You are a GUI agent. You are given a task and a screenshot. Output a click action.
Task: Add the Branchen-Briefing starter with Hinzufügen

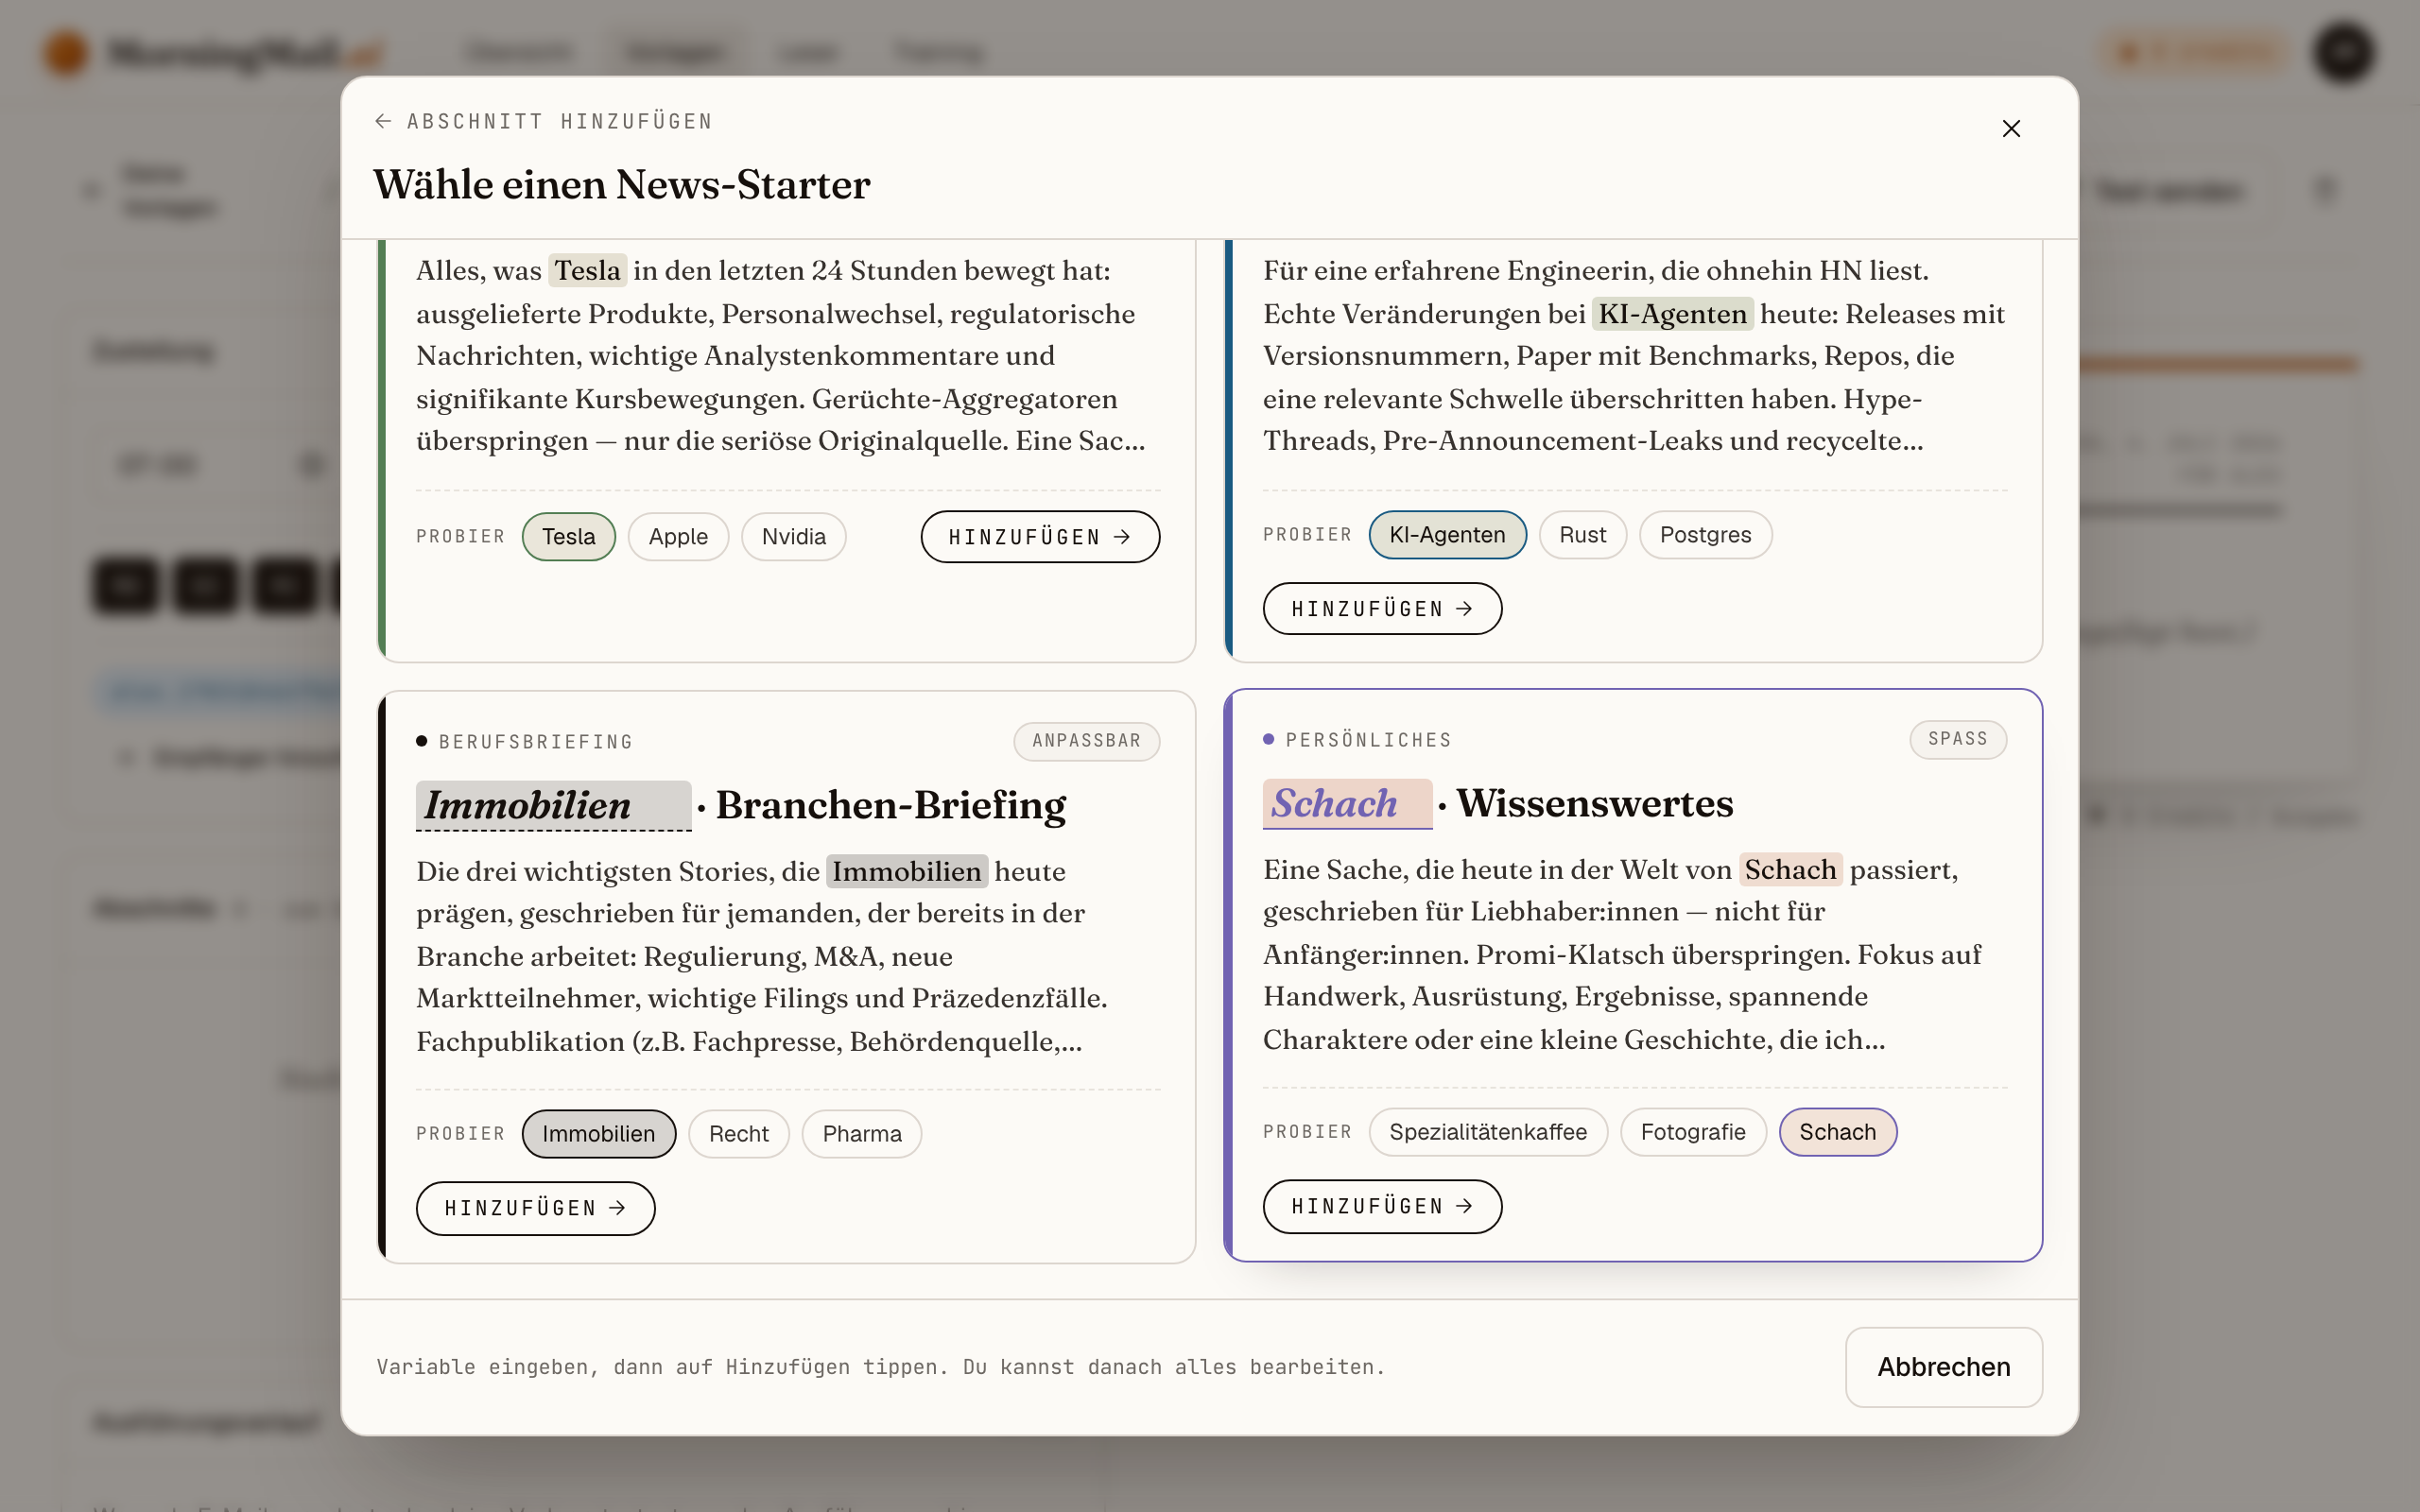(535, 1208)
